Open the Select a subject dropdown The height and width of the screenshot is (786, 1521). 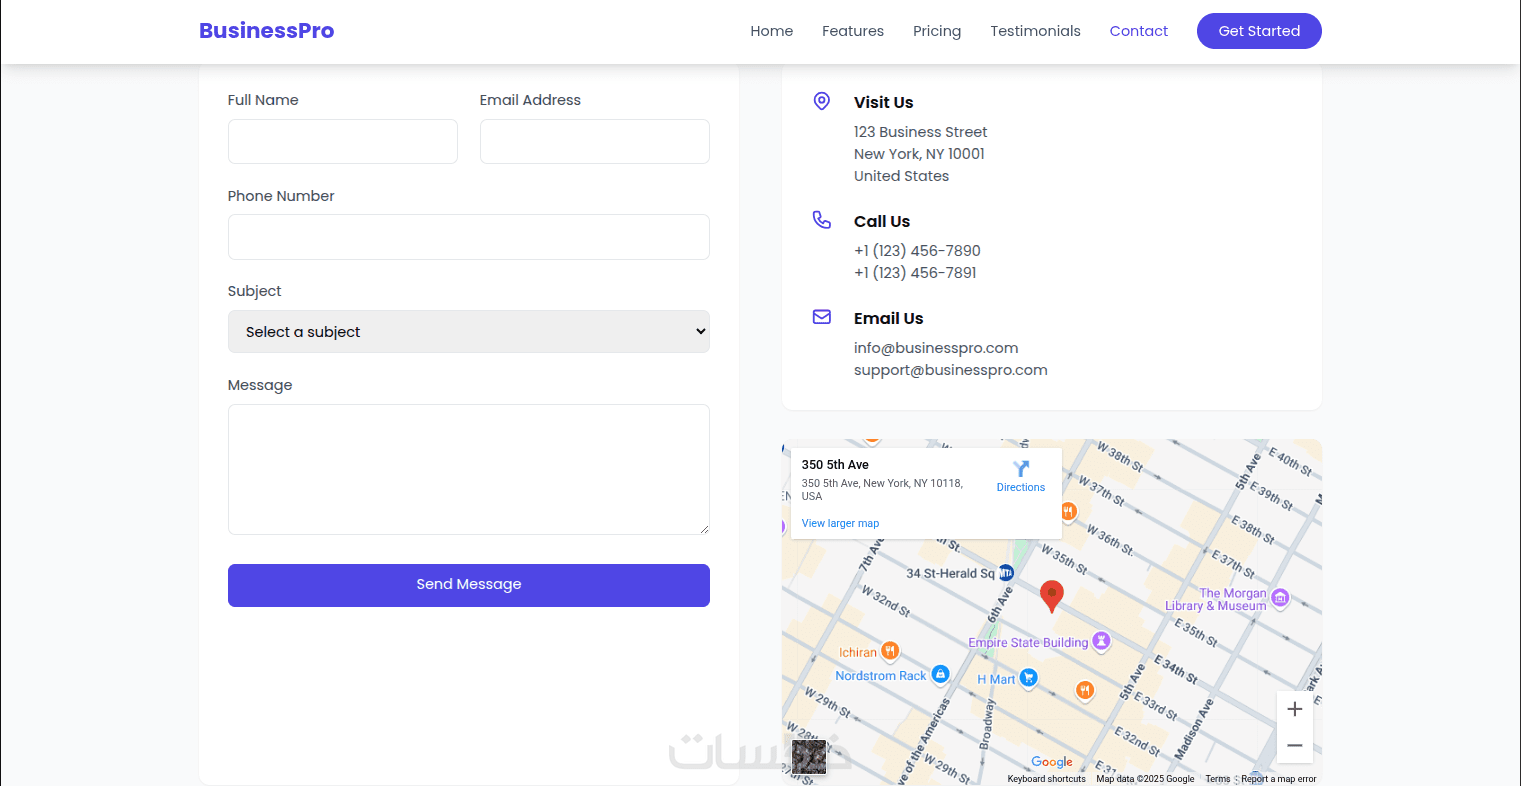pyautogui.click(x=468, y=332)
